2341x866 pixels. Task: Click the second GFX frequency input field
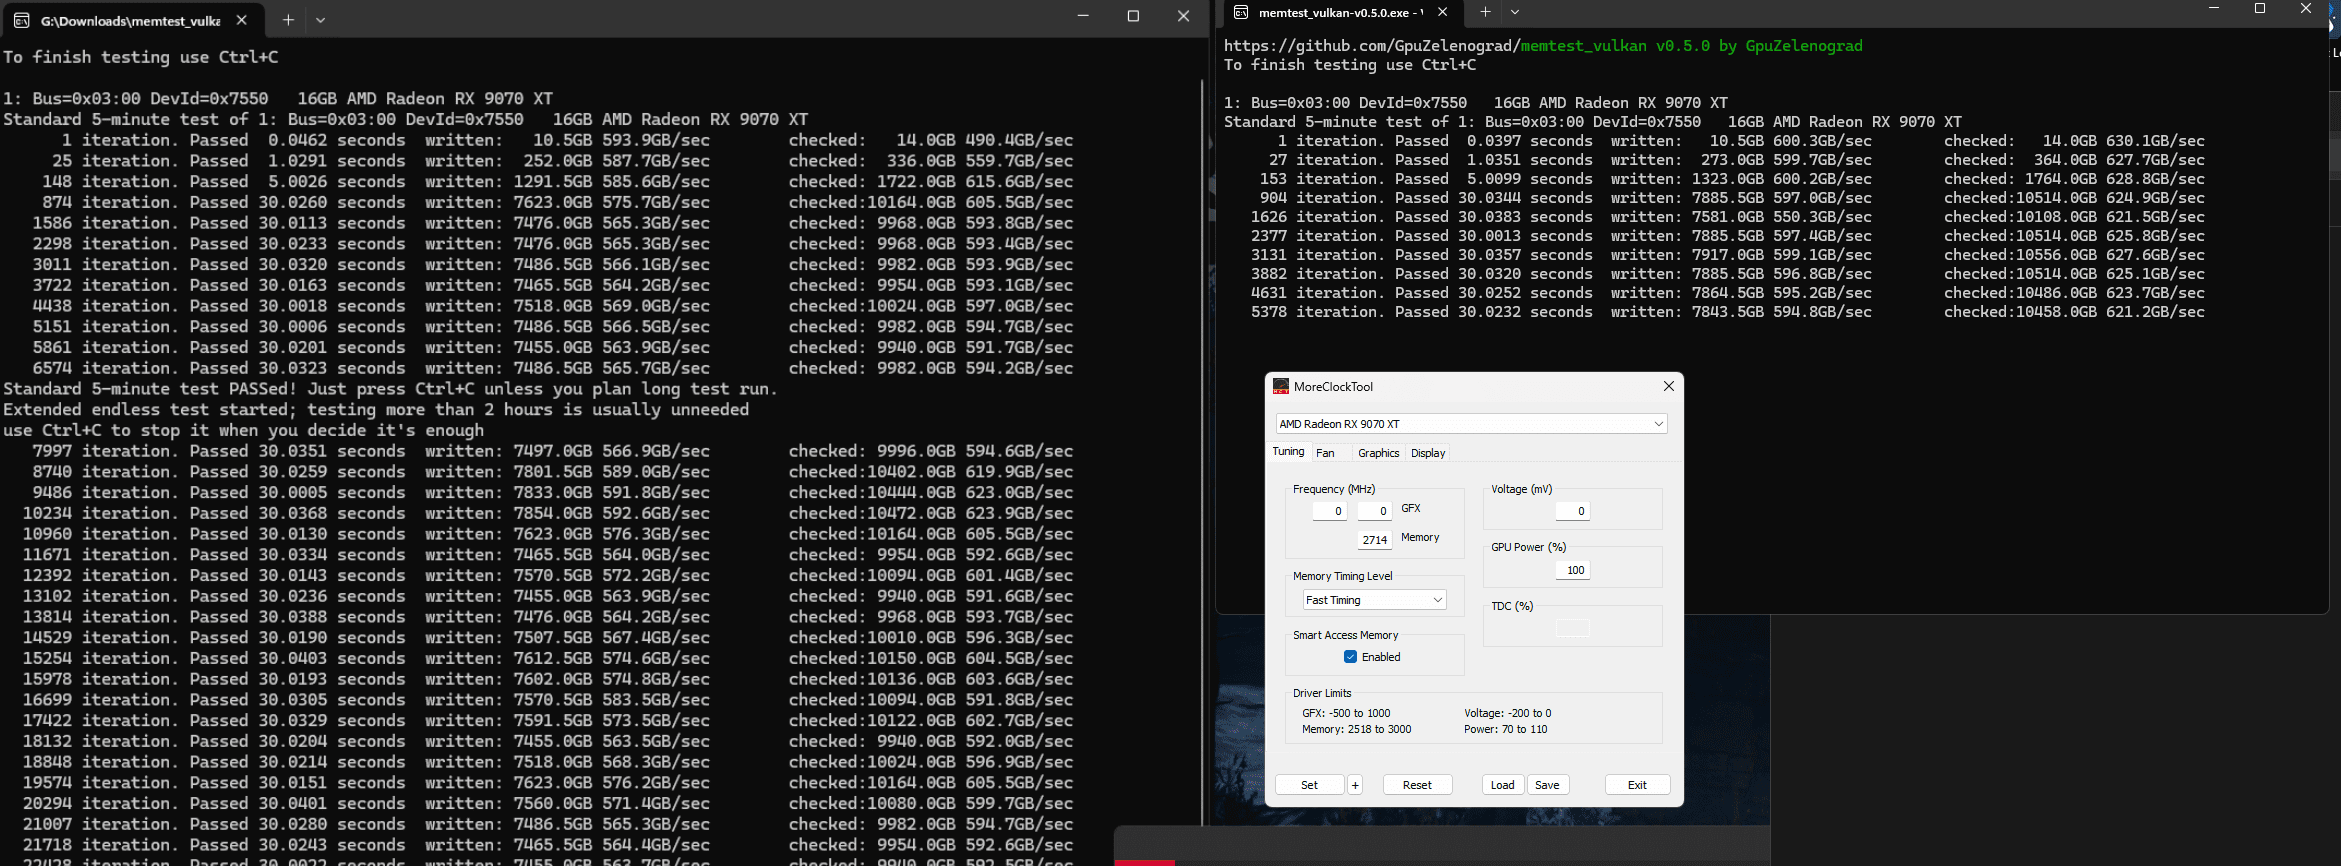point(1375,511)
